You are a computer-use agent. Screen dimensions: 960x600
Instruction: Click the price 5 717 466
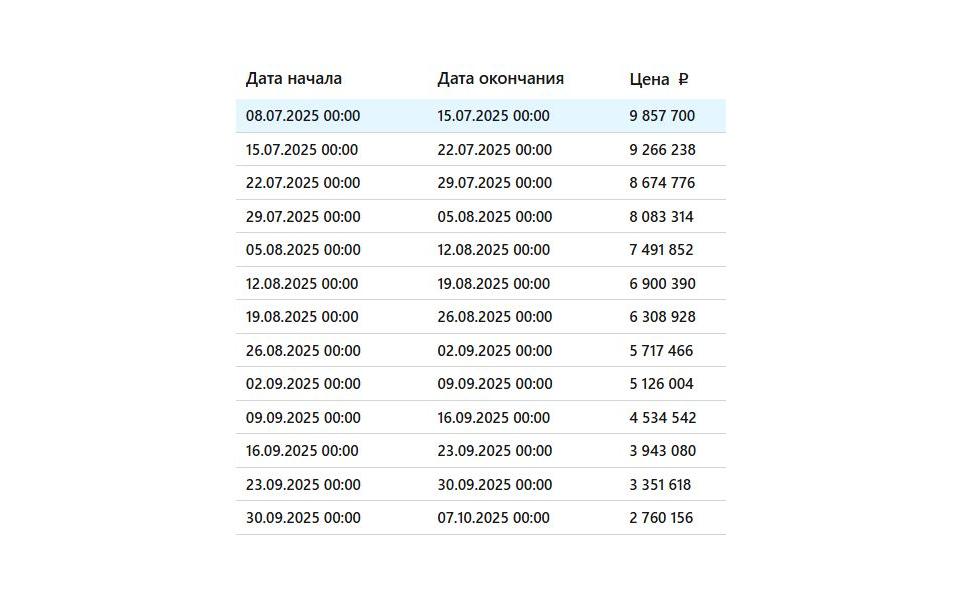pos(661,350)
